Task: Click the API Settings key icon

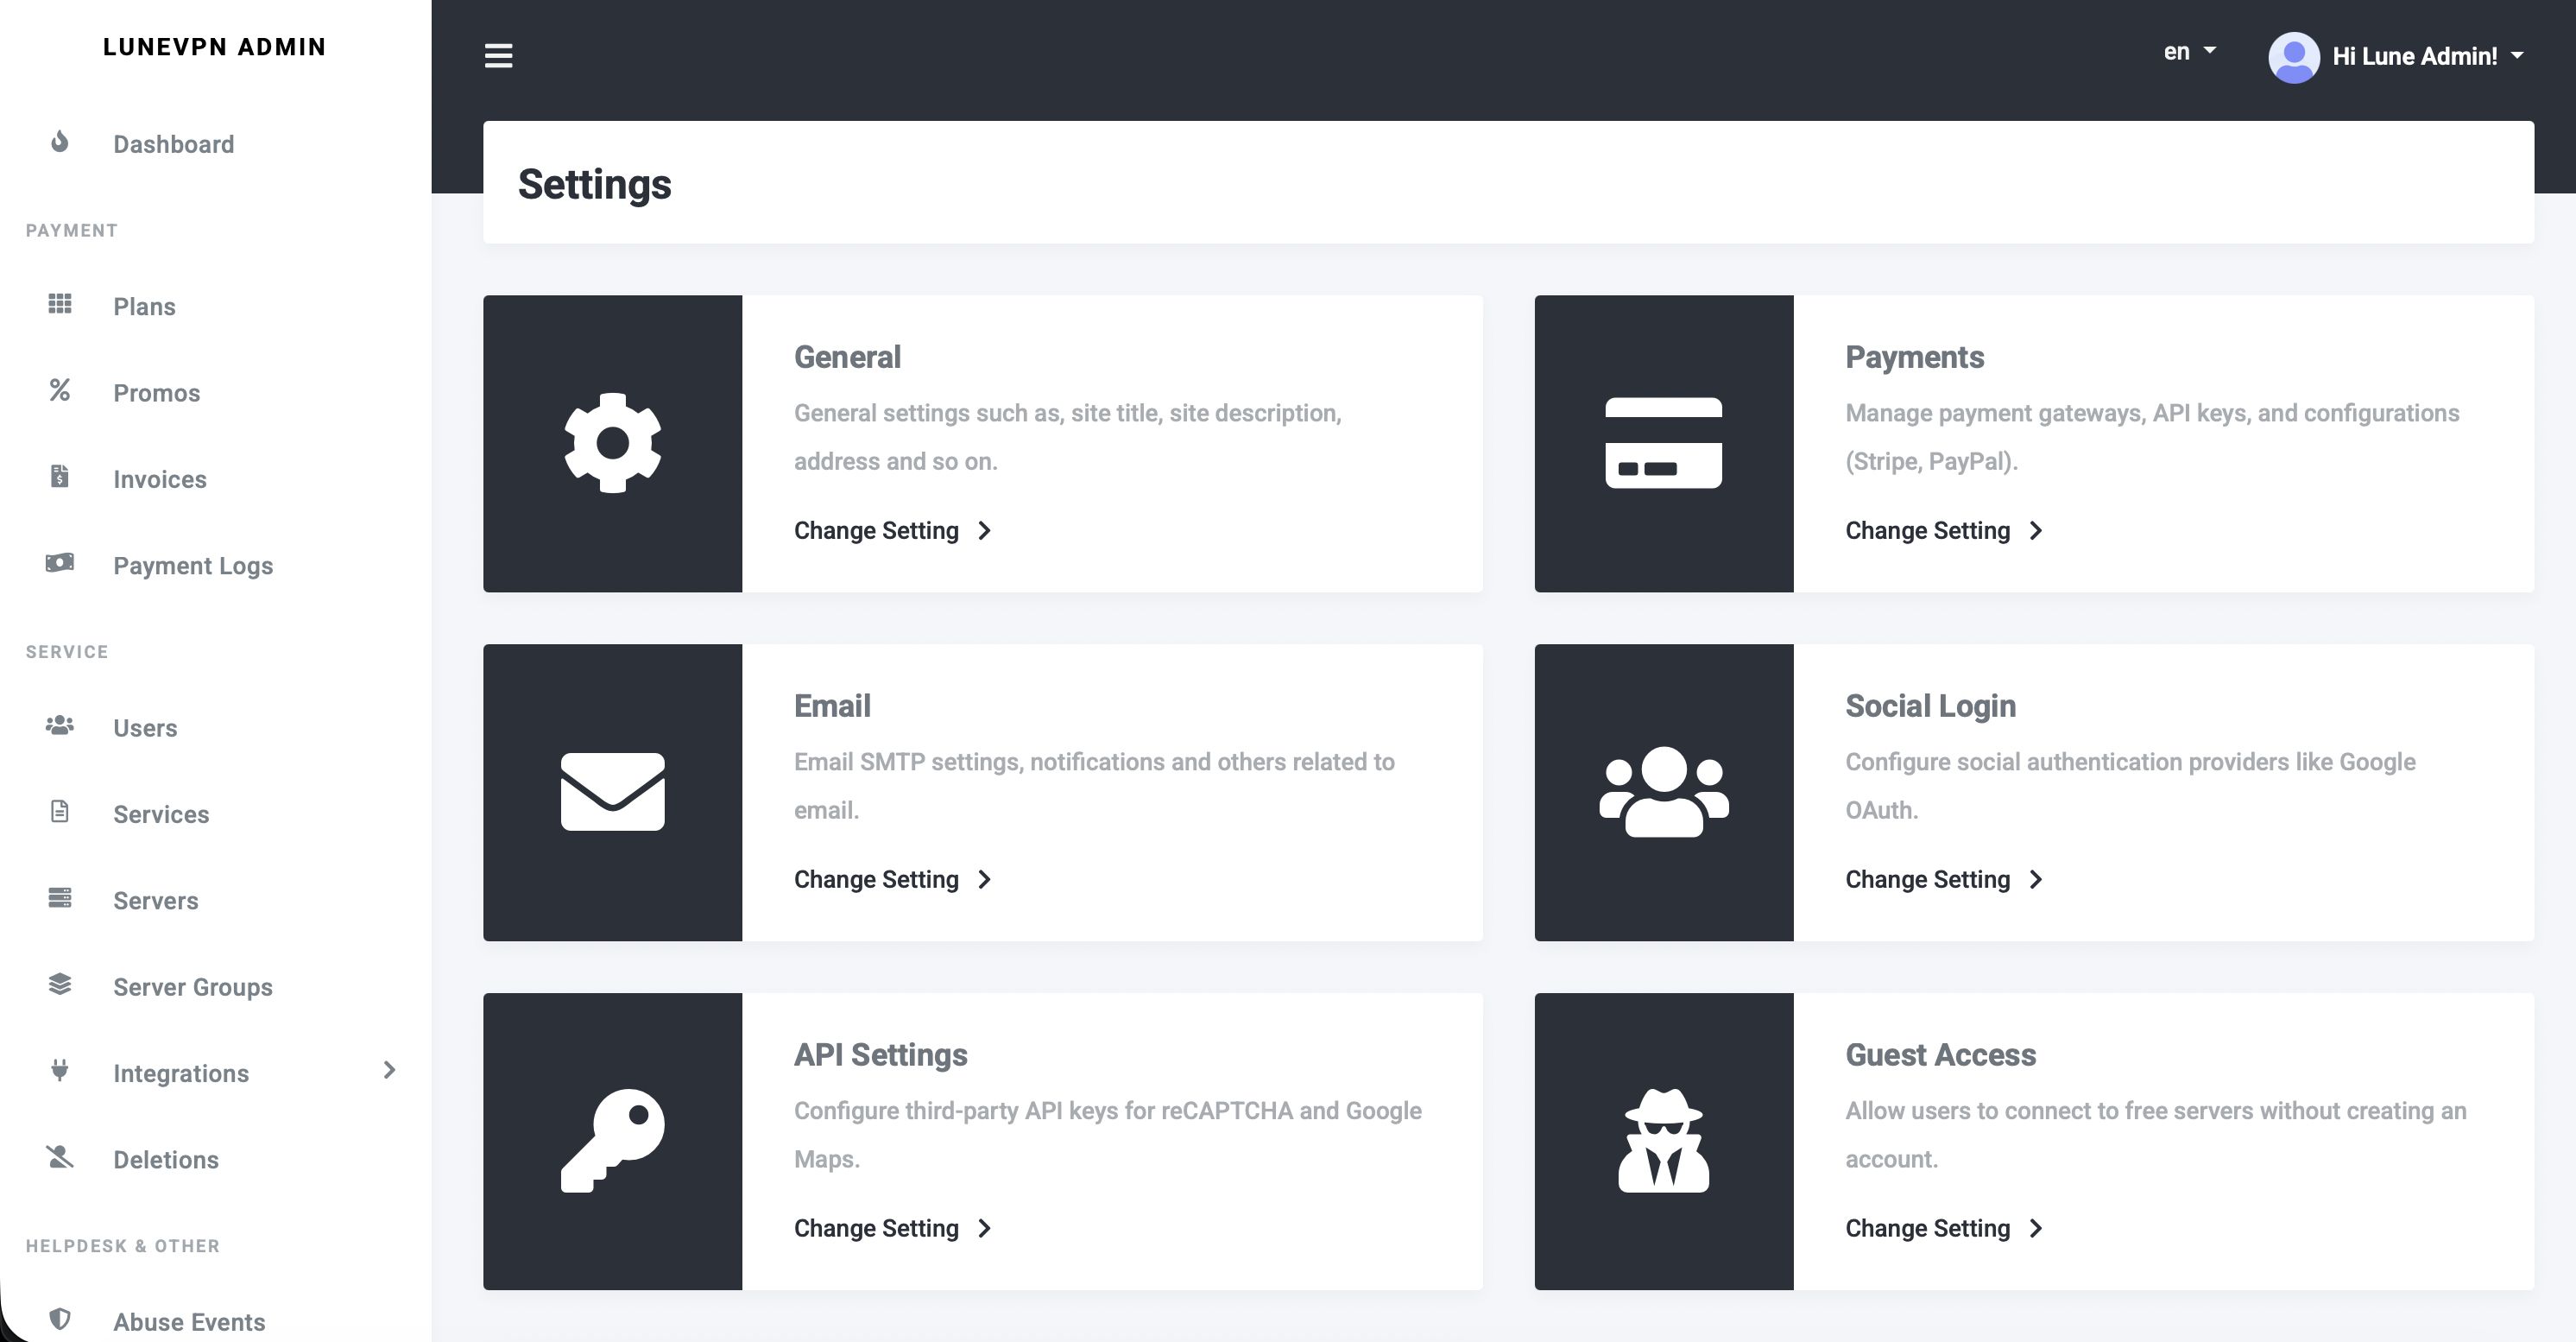Action: point(612,1140)
